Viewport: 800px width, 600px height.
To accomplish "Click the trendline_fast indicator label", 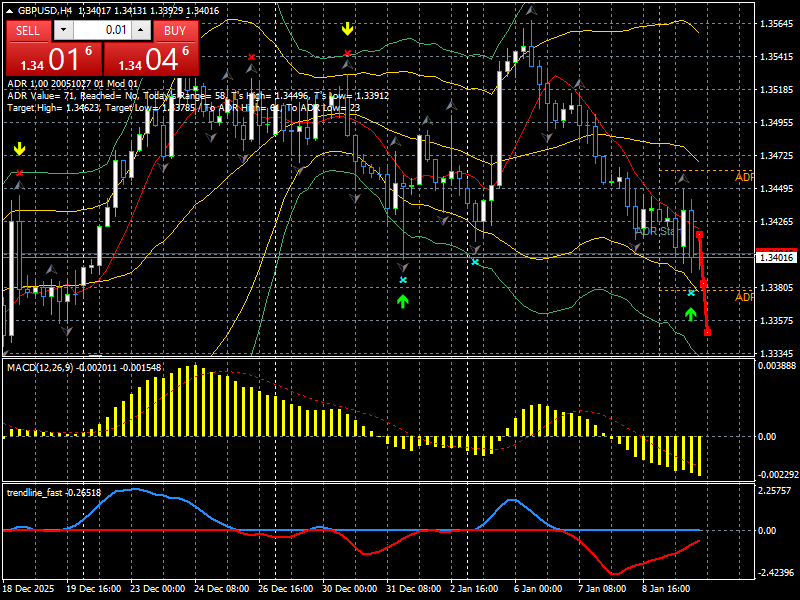I will pyautogui.click(x=35, y=493).
